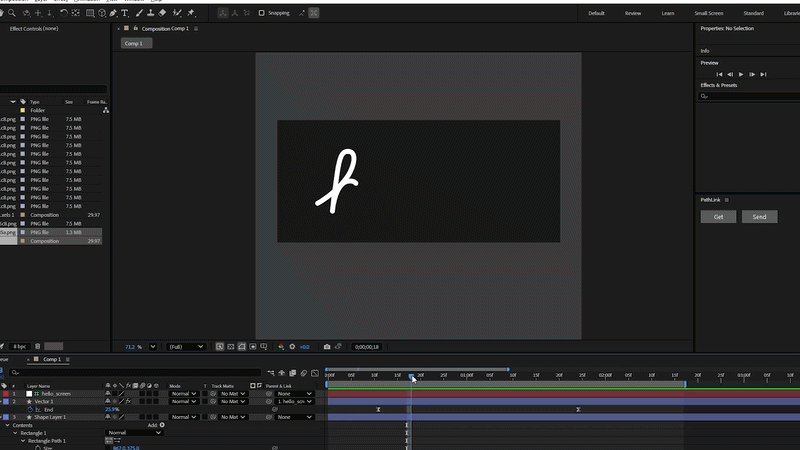Viewport: 800px width, 450px height.
Task: Select the Zoom tool in toolbar
Action: click(12, 13)
